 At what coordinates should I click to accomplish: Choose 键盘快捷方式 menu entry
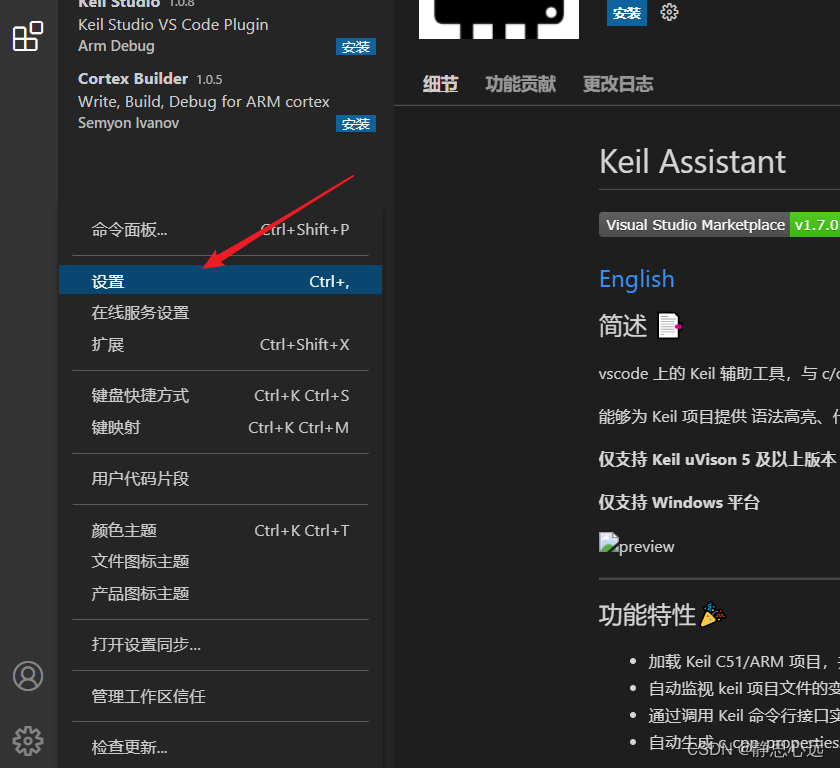pos(220,396)
